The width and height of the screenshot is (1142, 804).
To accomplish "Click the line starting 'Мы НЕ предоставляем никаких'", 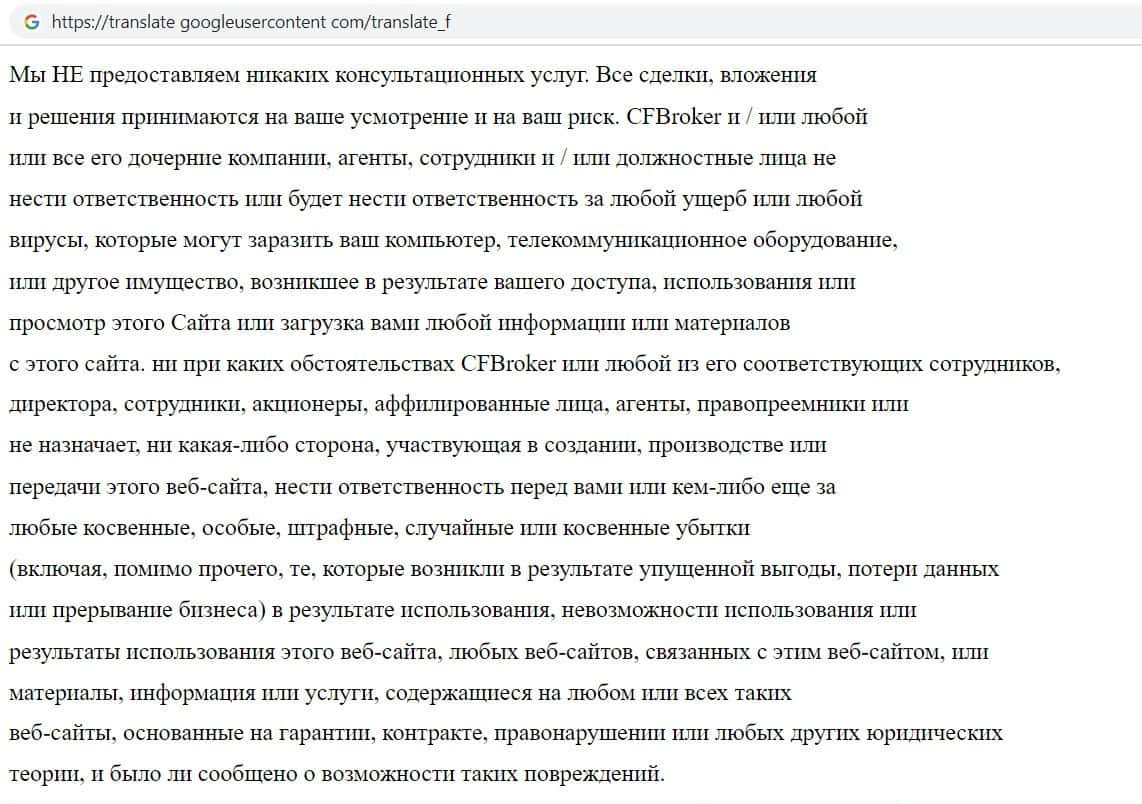I will point(413,75).
